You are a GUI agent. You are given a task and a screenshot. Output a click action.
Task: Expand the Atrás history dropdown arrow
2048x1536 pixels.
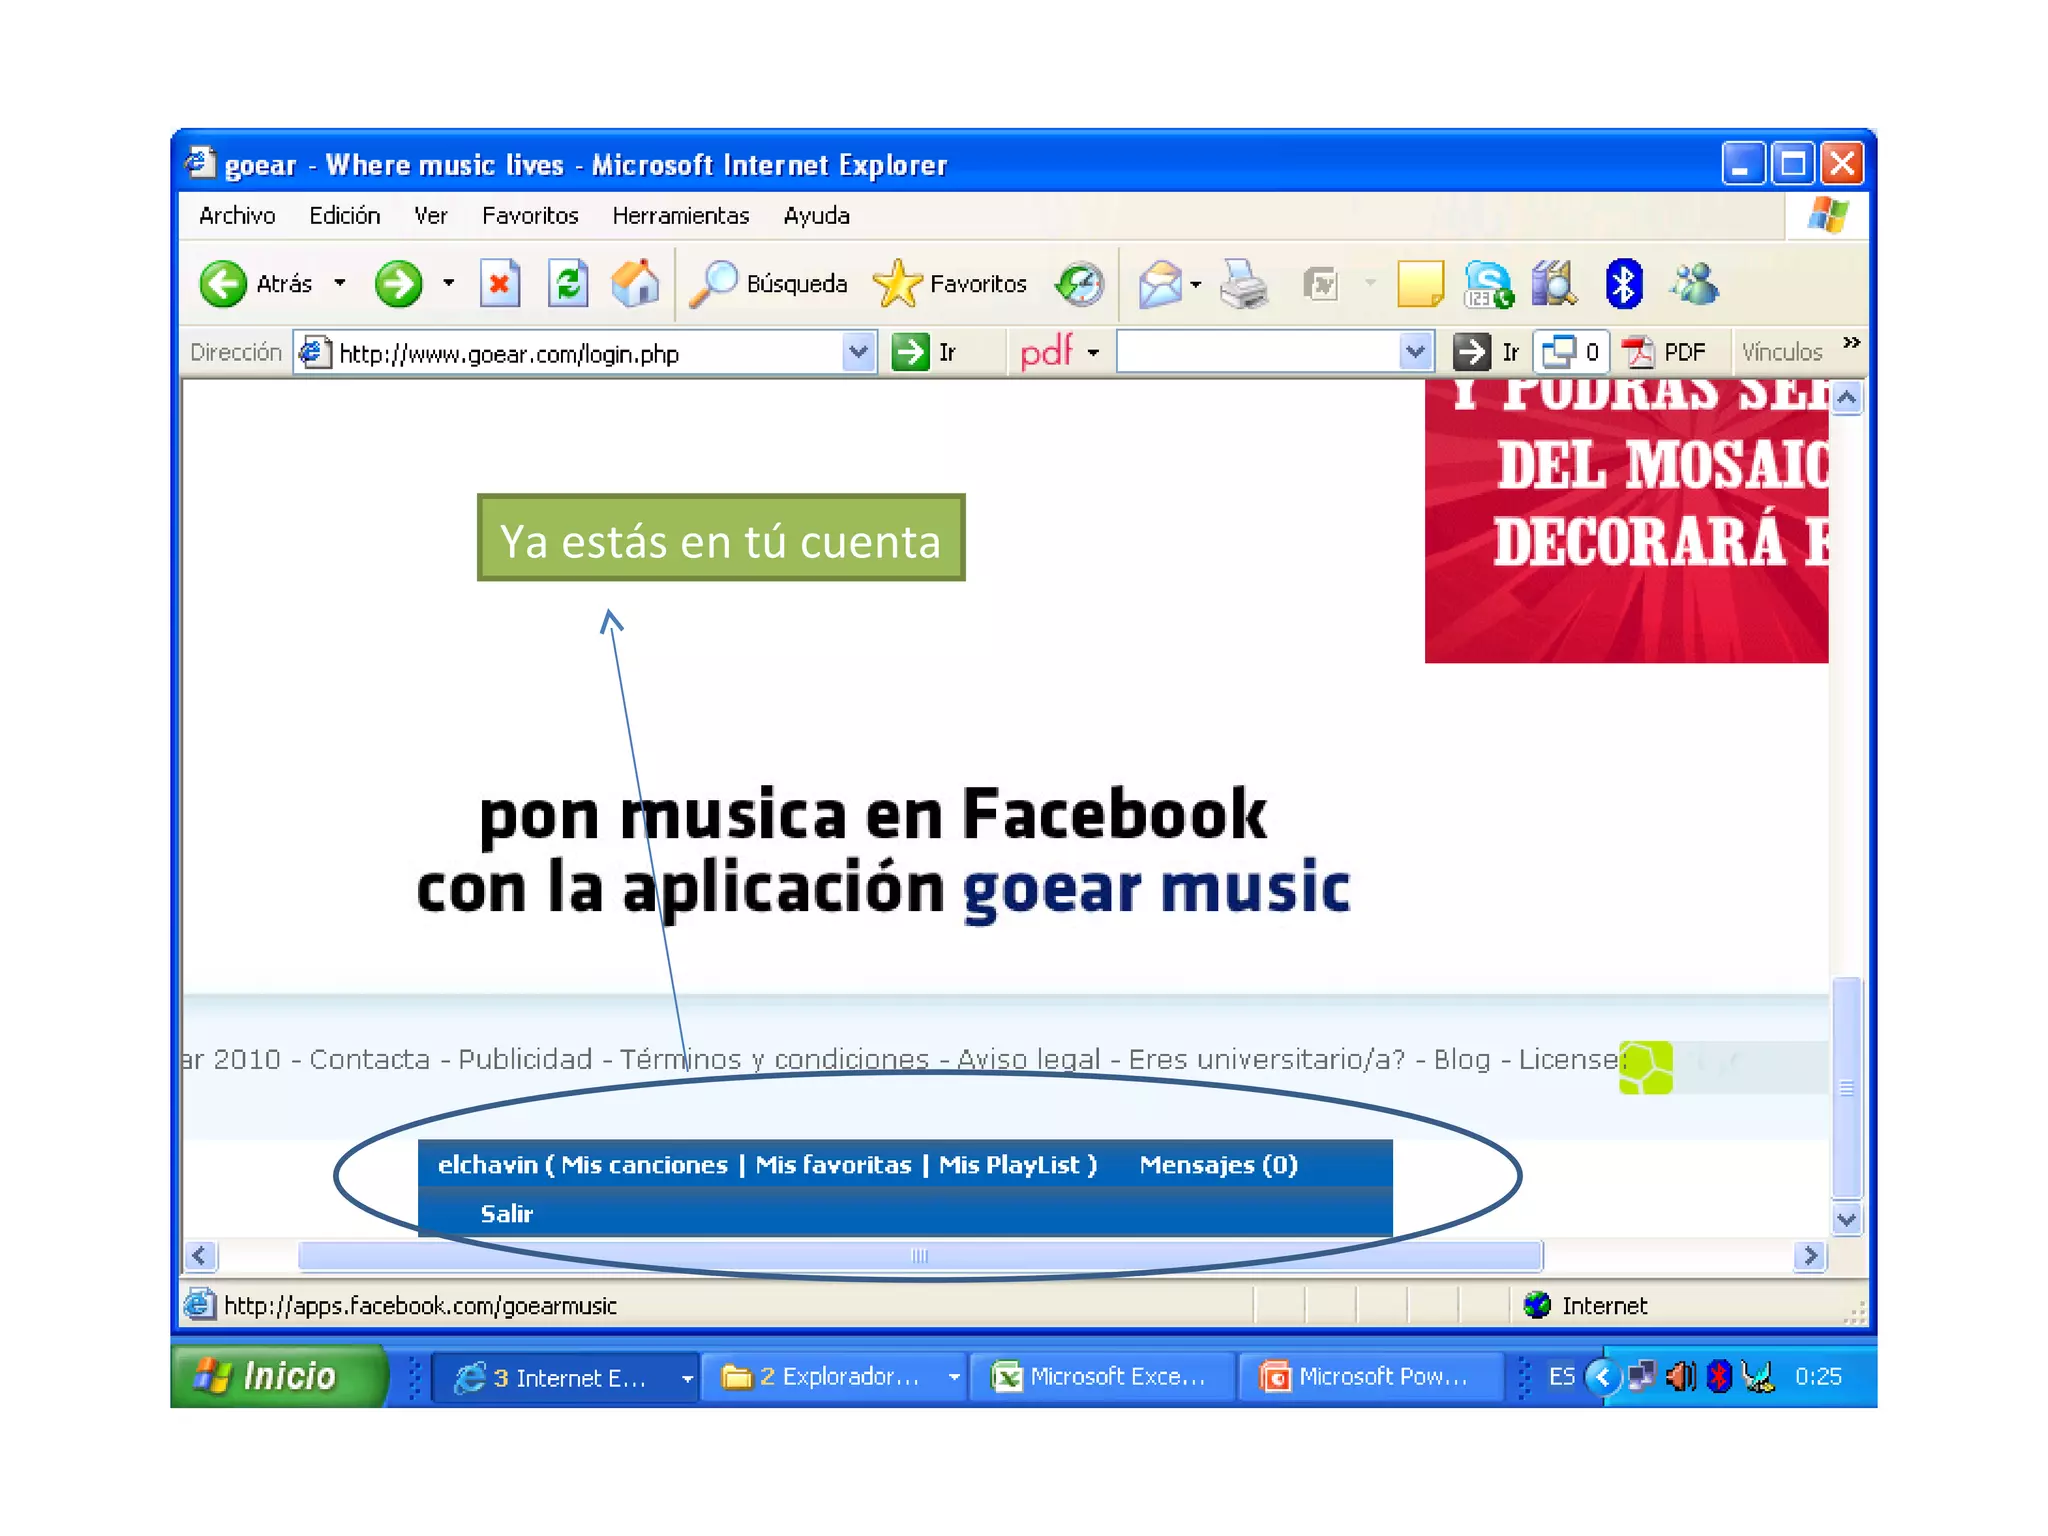click(x=340, y=284)
